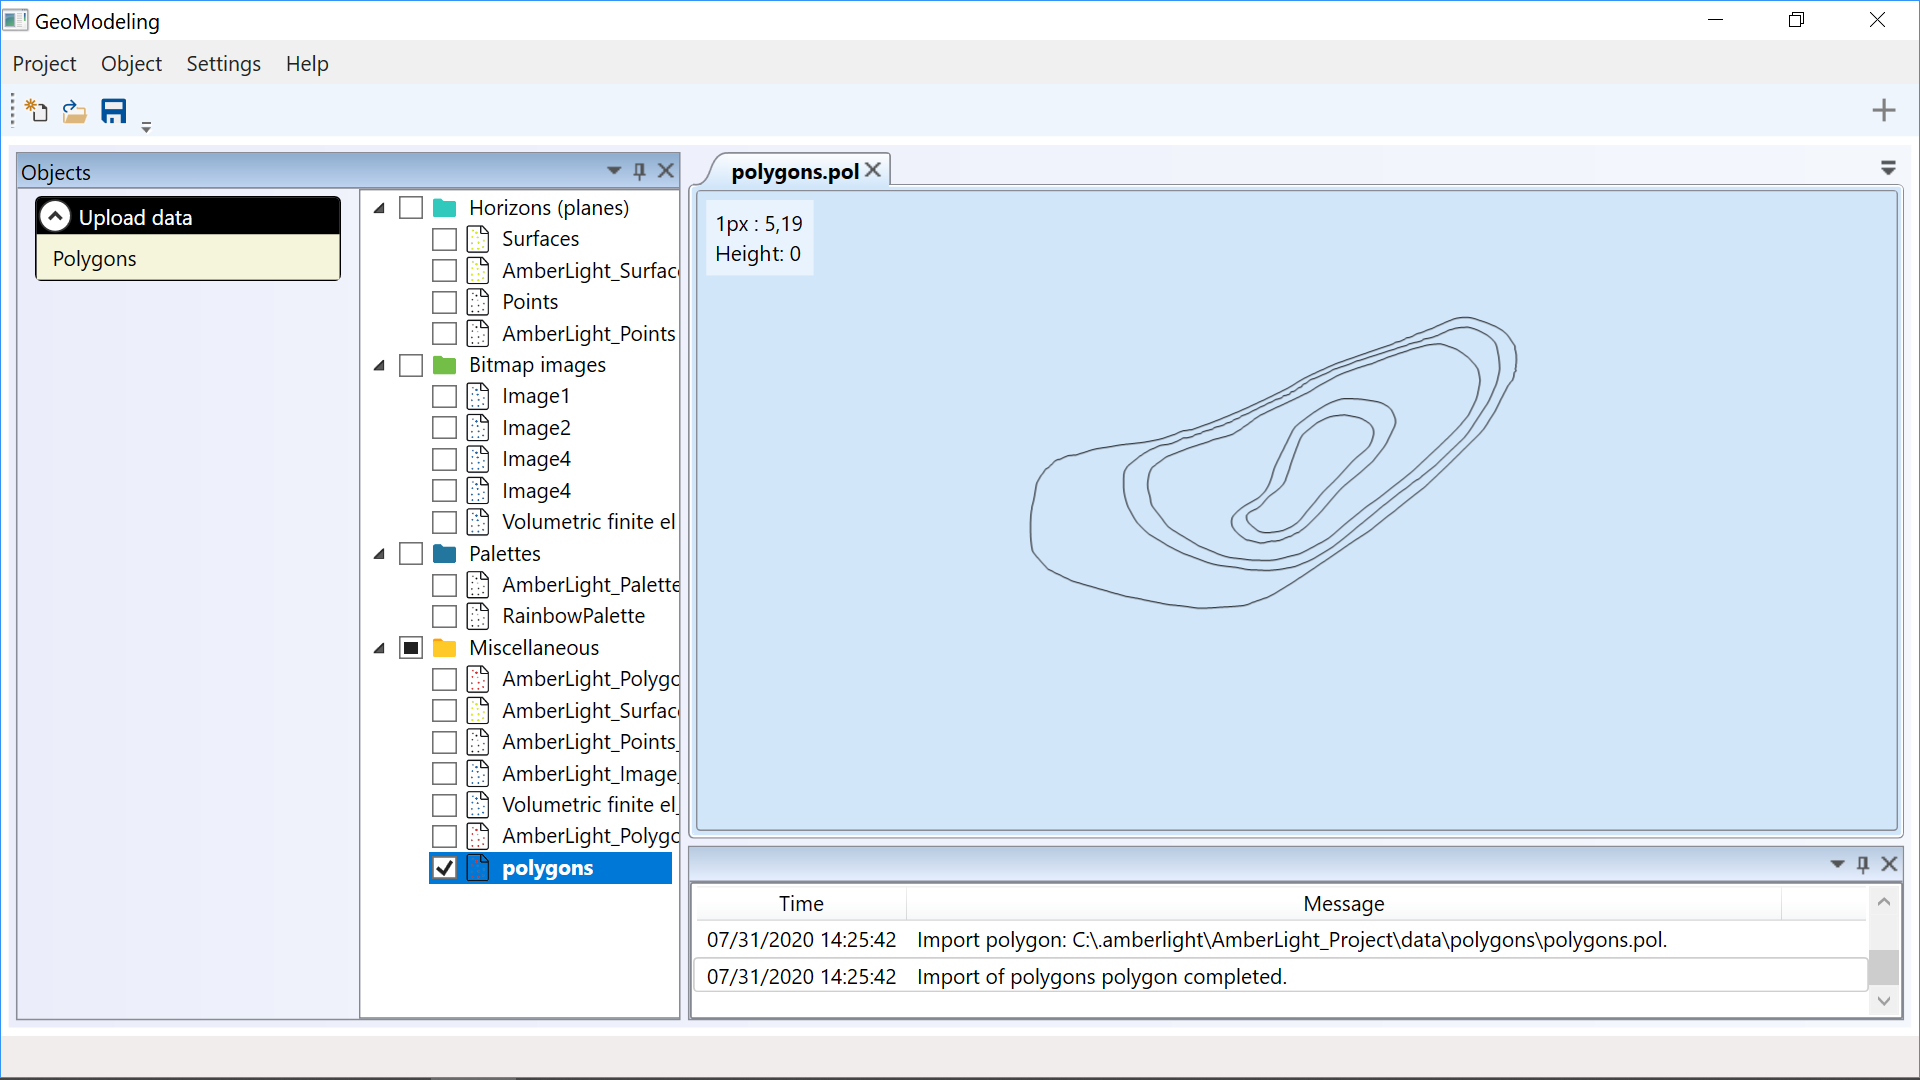
Task: Open the document tabs dropdown arrow
Action: click(x=1888, y=168)
